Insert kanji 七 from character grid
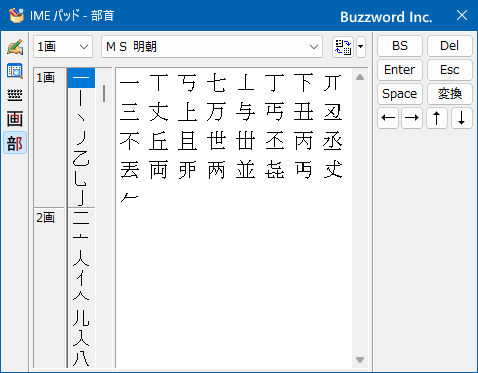Viewport: 478px width, 373px height. point(216,83)
